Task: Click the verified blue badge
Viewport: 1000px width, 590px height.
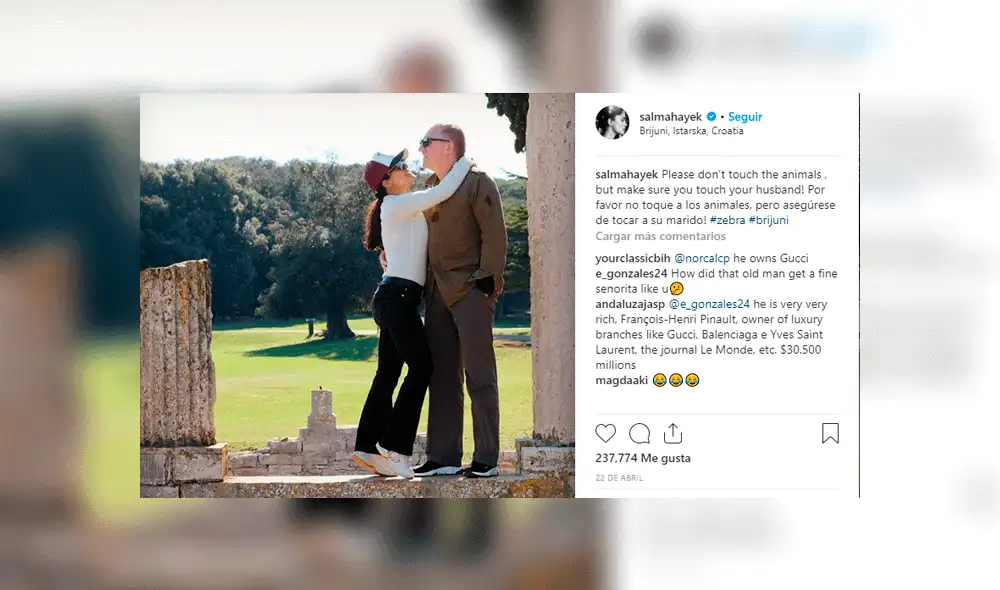Action: point(711,117)
